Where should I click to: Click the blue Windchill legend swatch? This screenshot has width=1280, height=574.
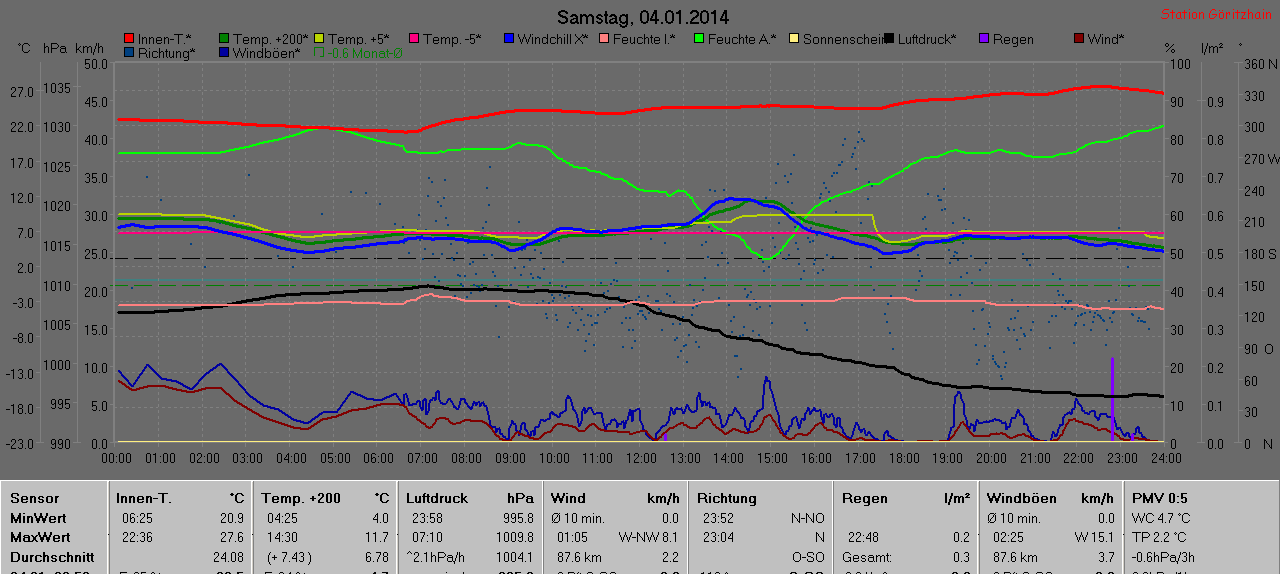pyautogui.click(x=508, y=39)
